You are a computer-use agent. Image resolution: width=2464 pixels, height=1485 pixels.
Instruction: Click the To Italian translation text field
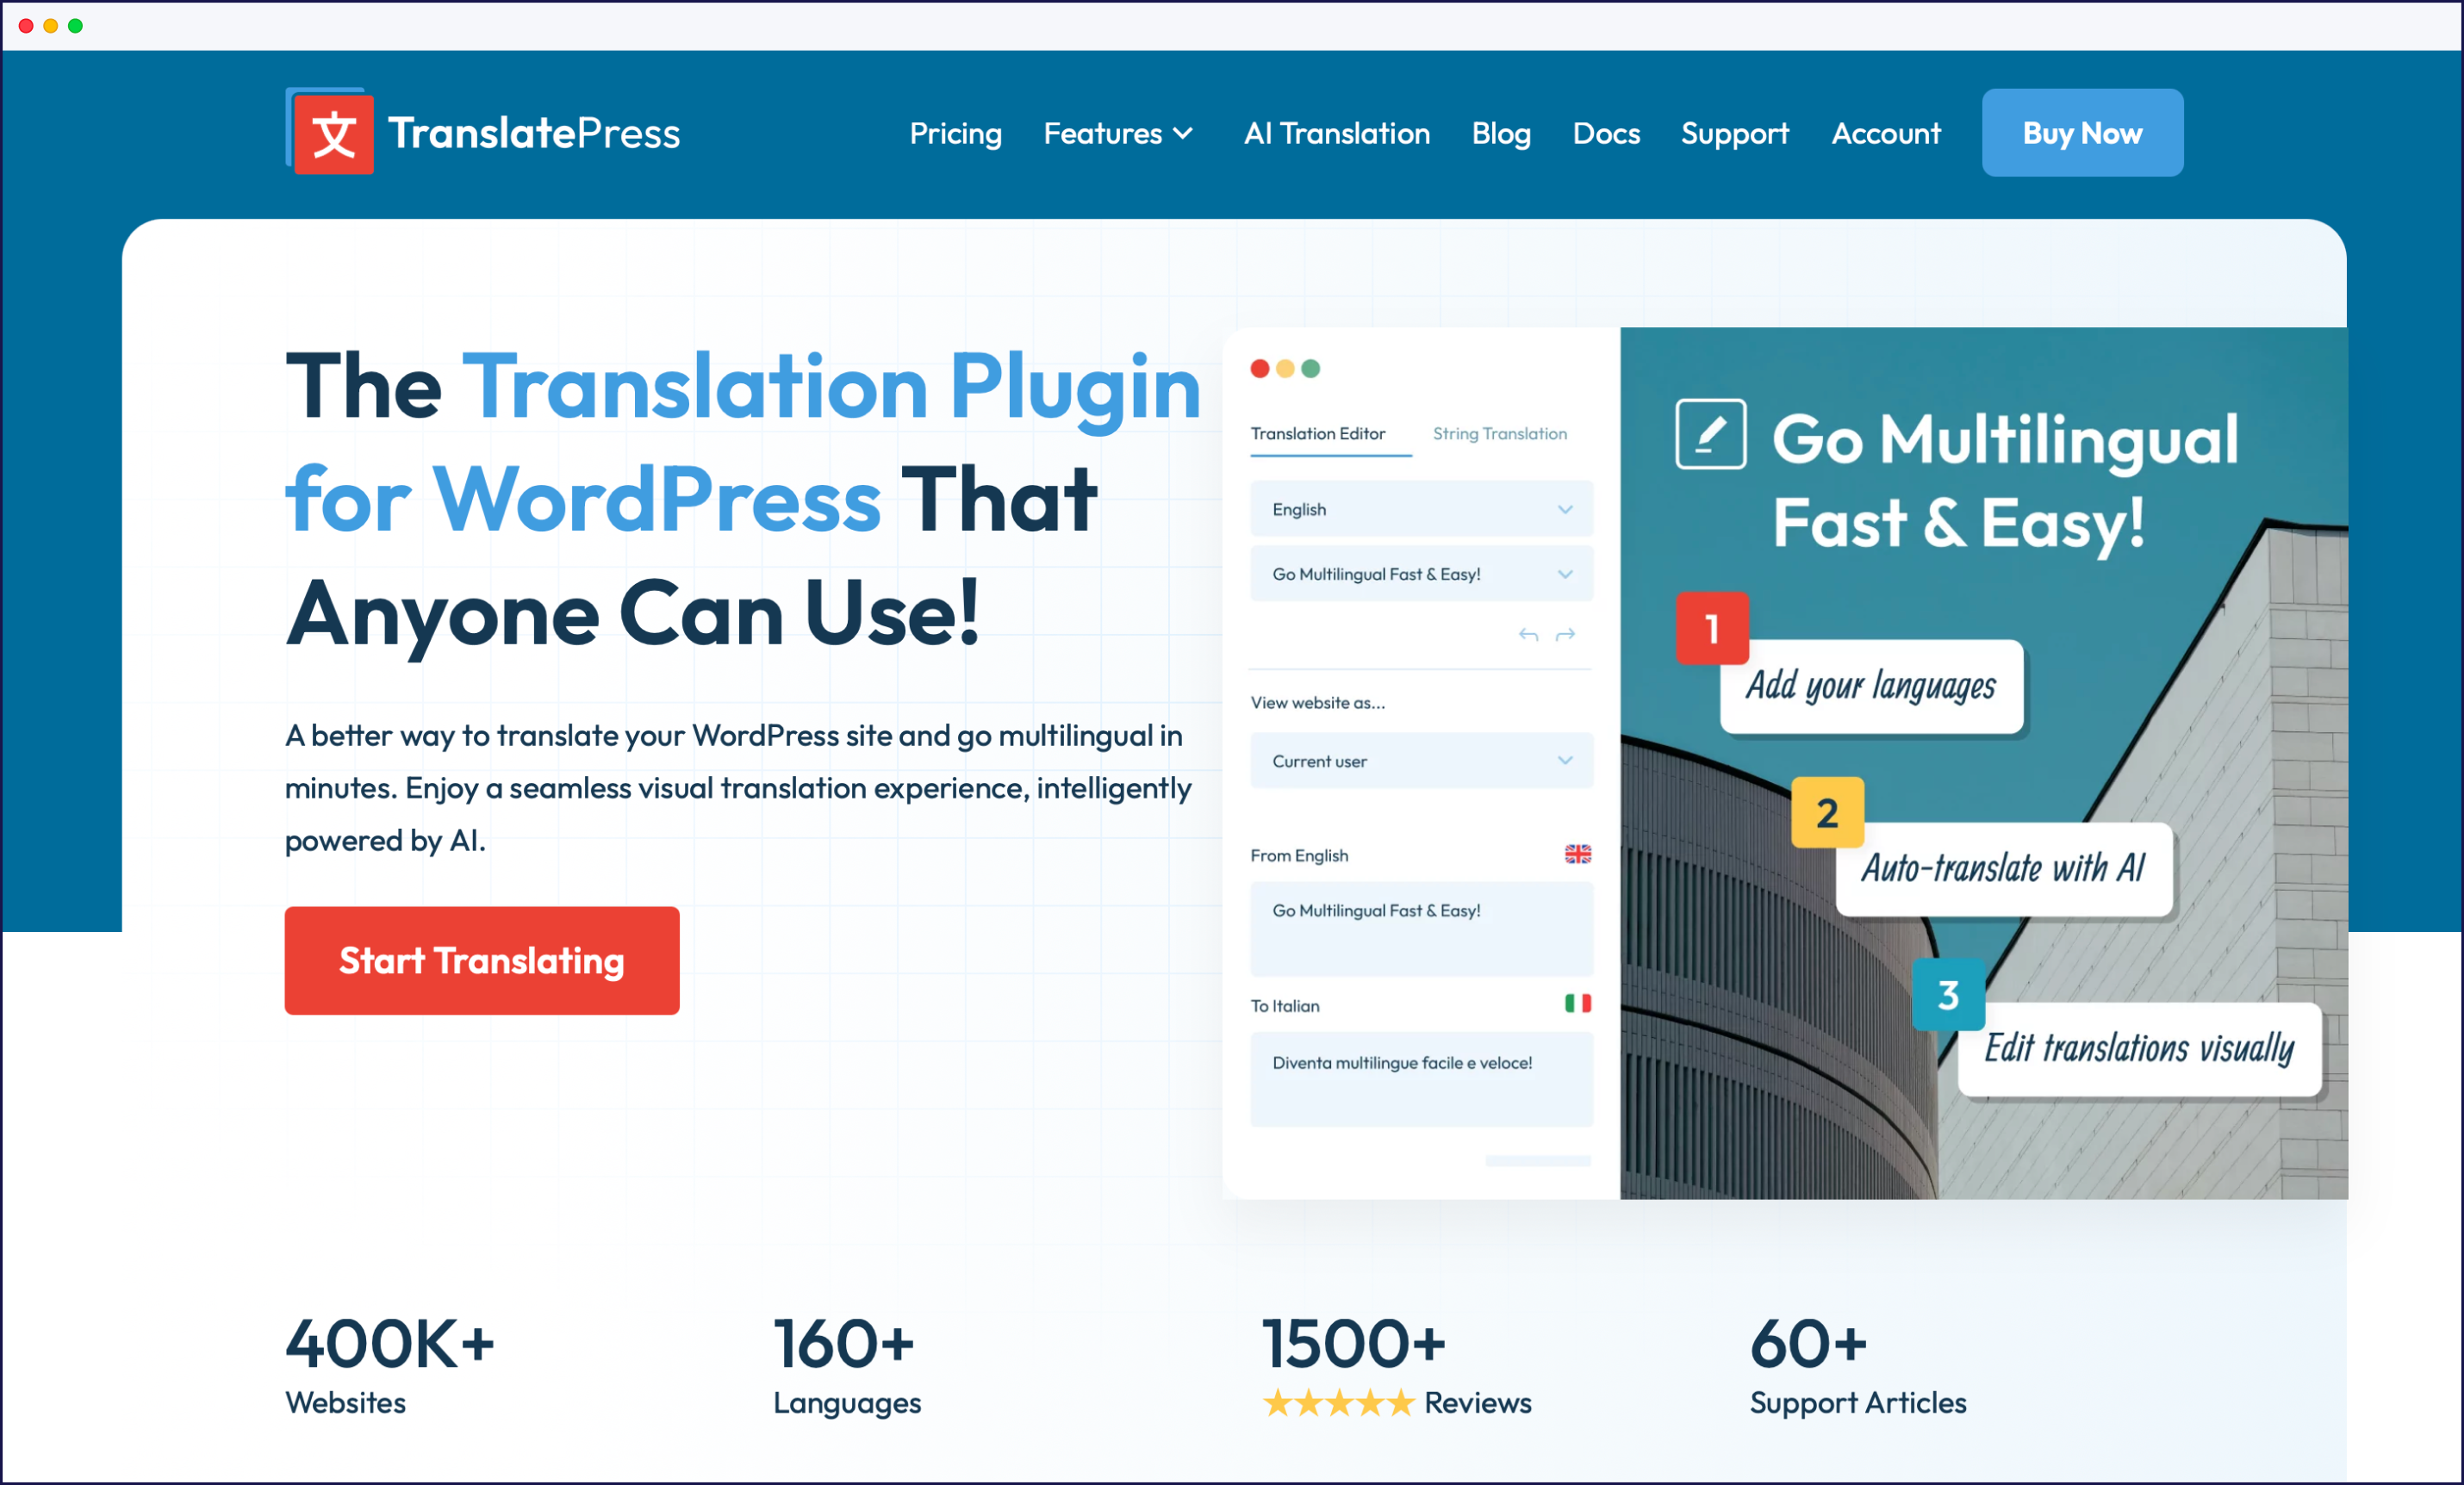point(1421,1080)
